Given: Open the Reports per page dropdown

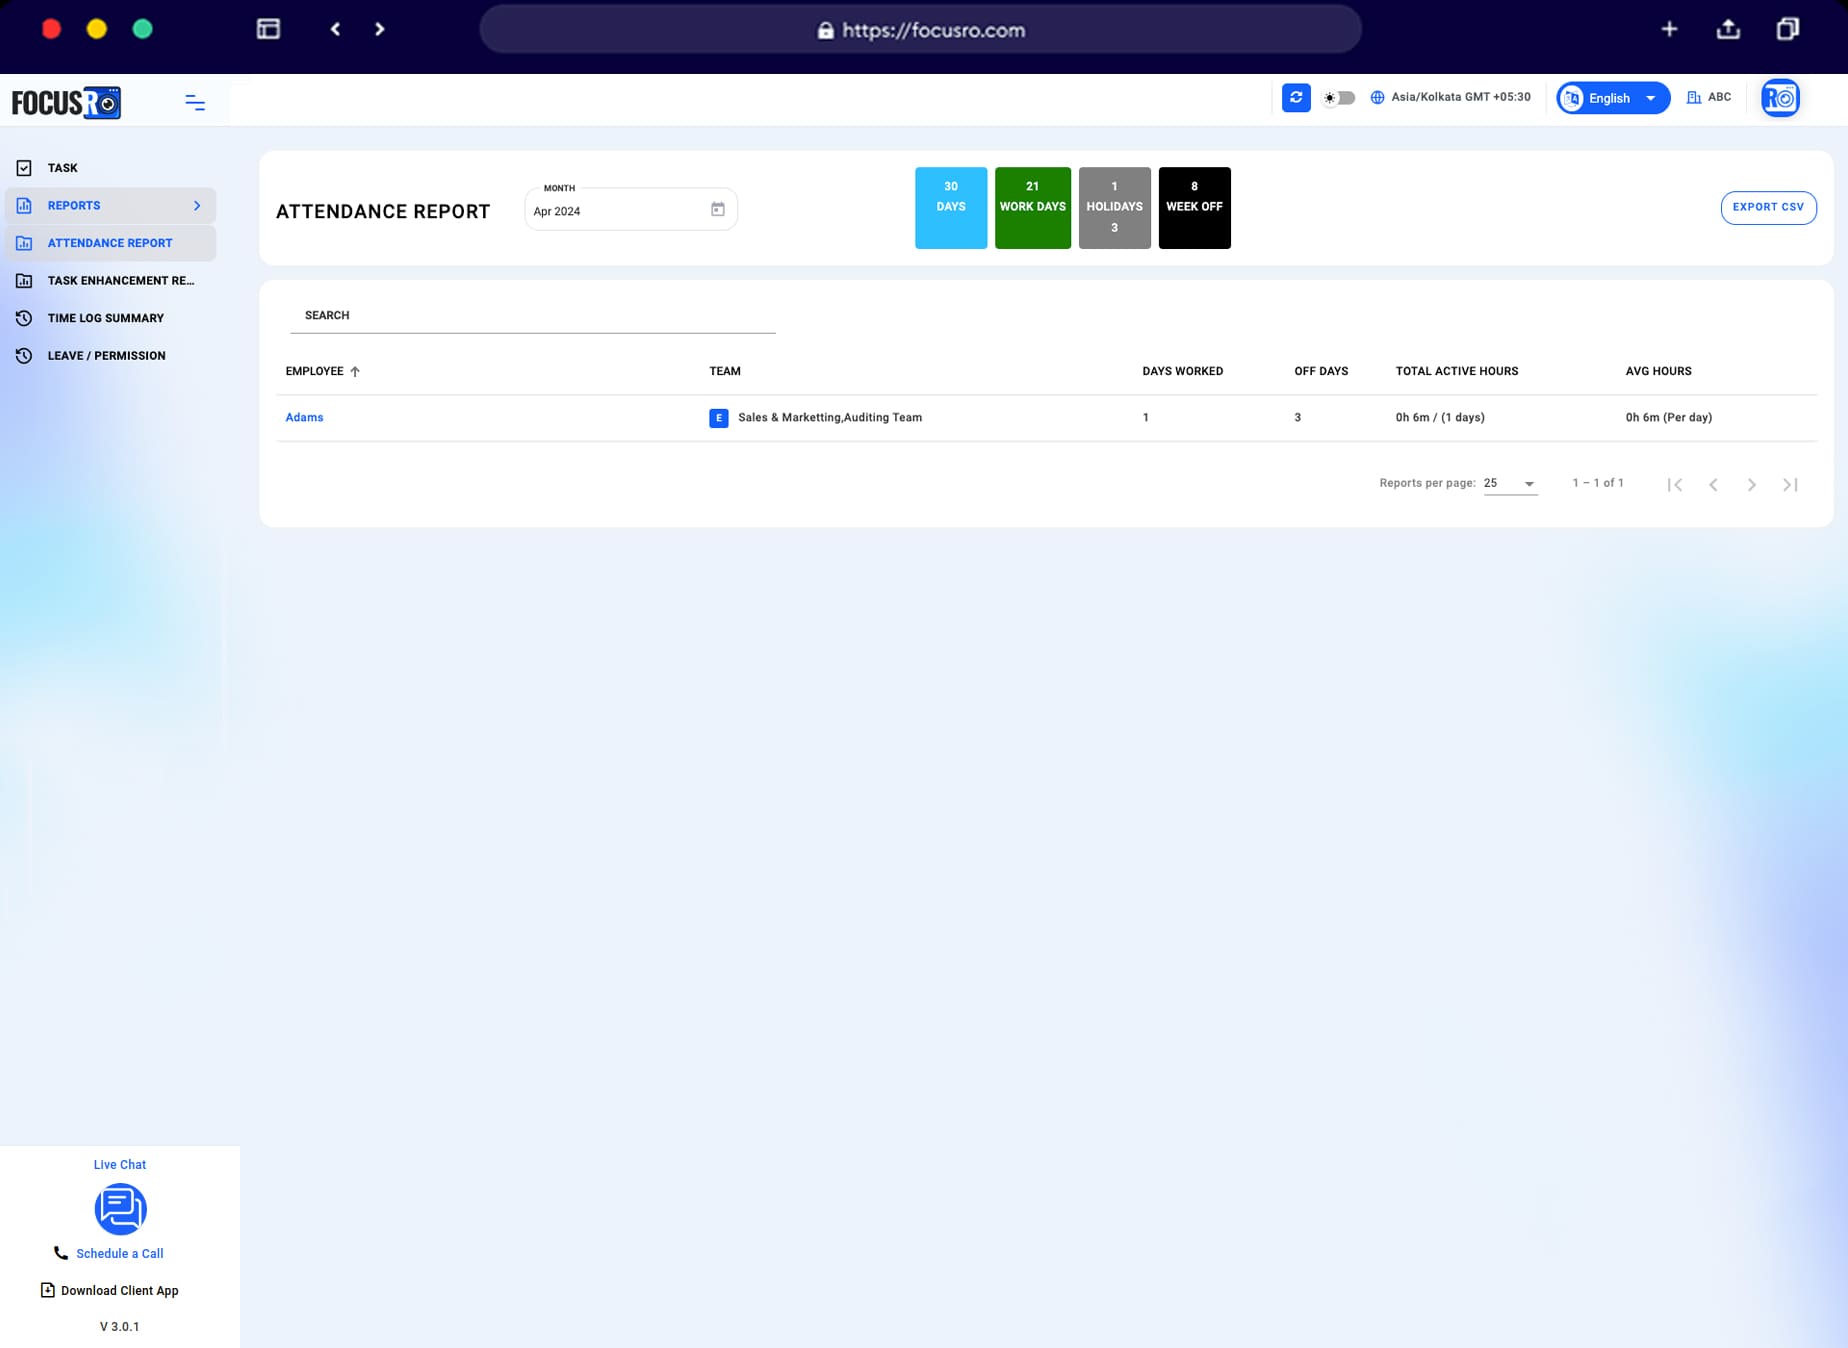Looking at the screenshot, I should tap(1508, 483).
